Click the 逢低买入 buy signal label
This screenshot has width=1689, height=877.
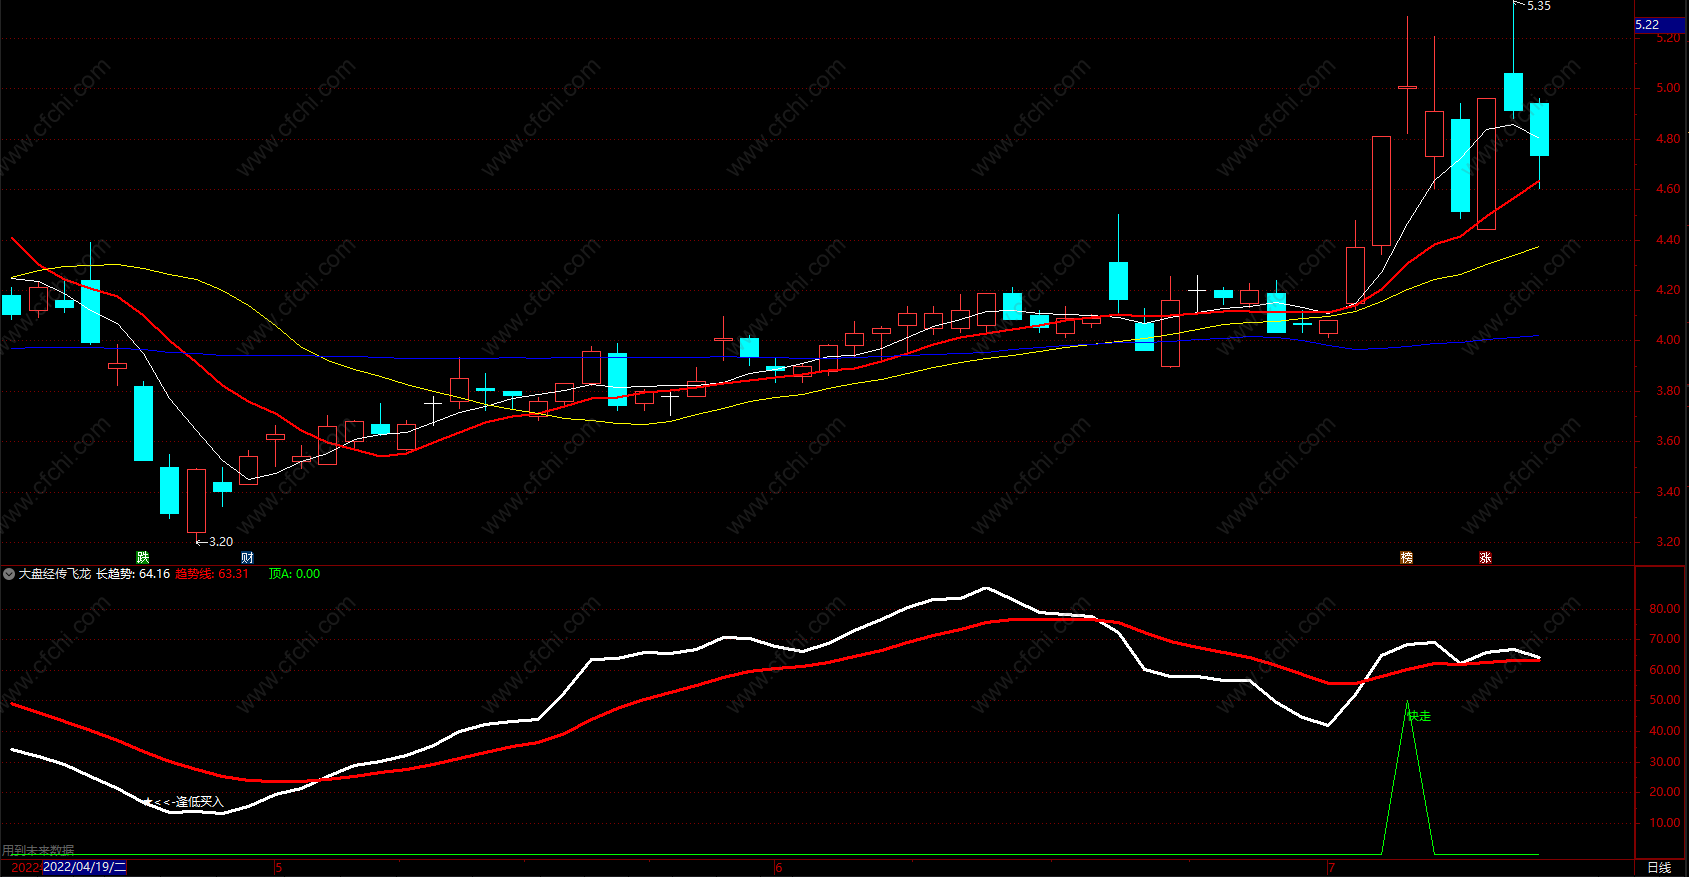199,802
